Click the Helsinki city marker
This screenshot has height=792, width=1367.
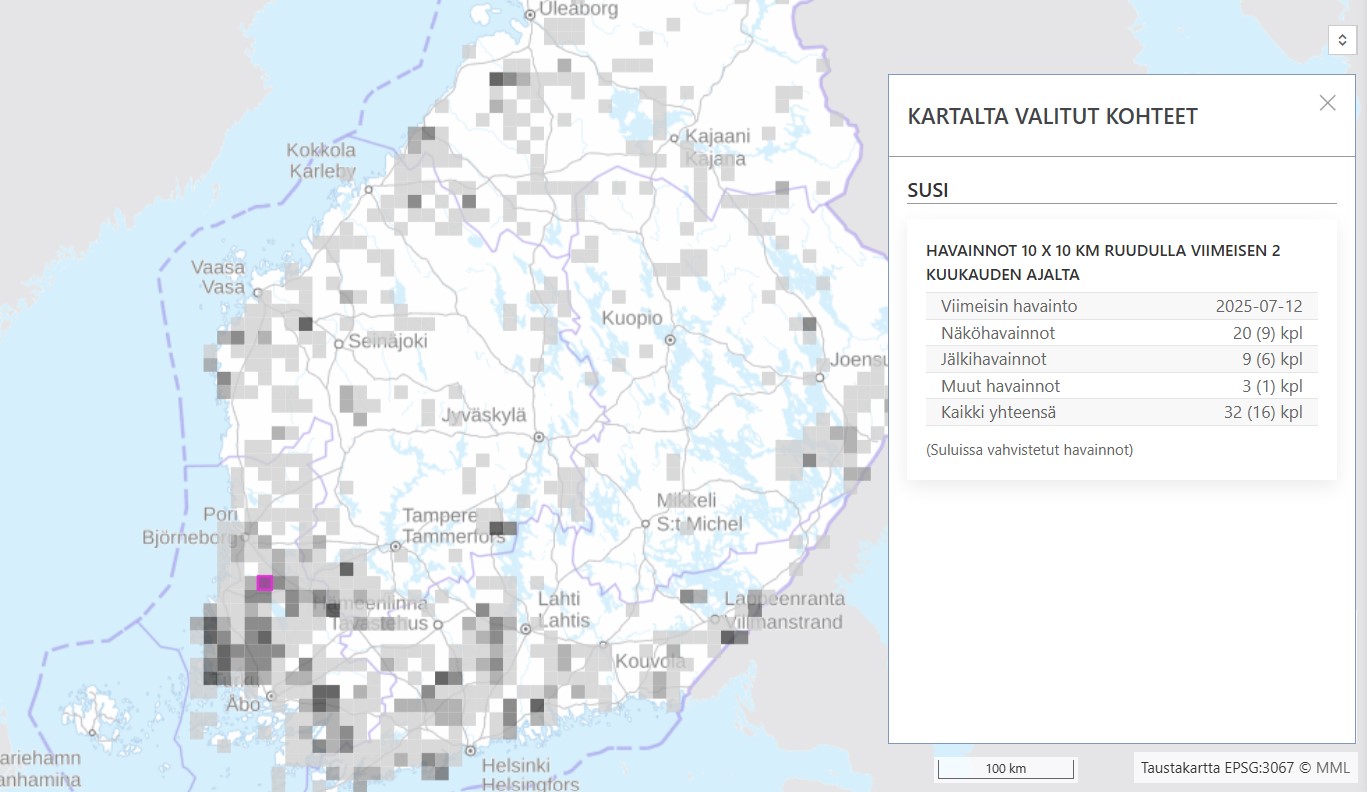tap(469, 750)
